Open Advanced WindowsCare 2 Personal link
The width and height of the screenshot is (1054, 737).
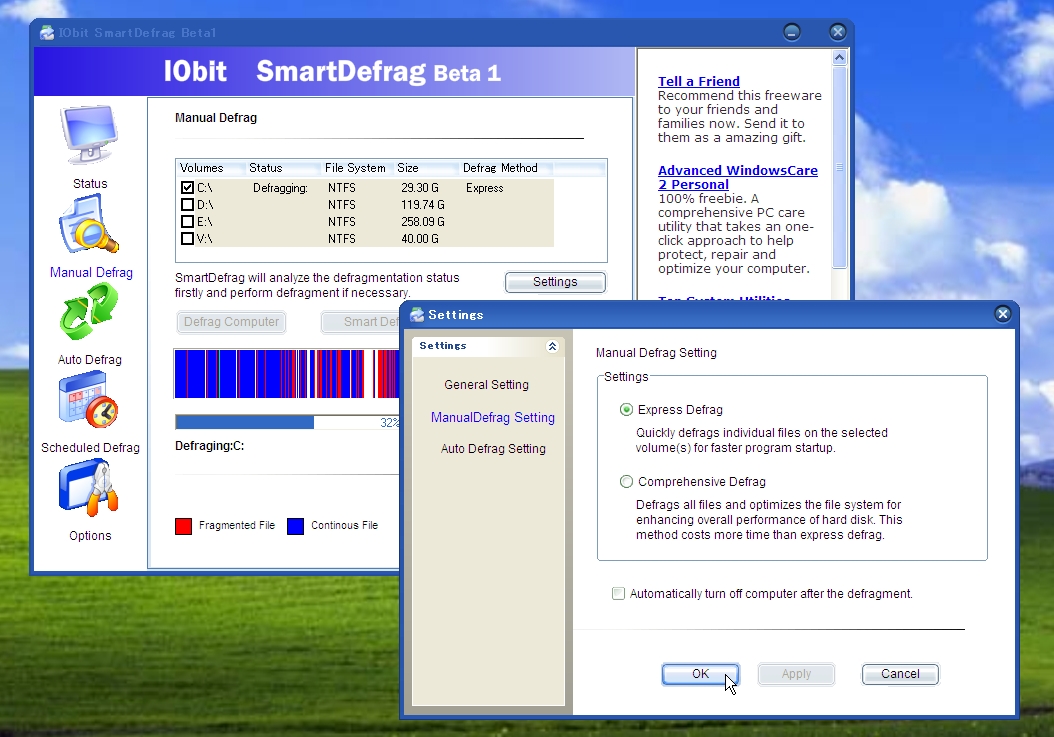[x=737, y=178]
